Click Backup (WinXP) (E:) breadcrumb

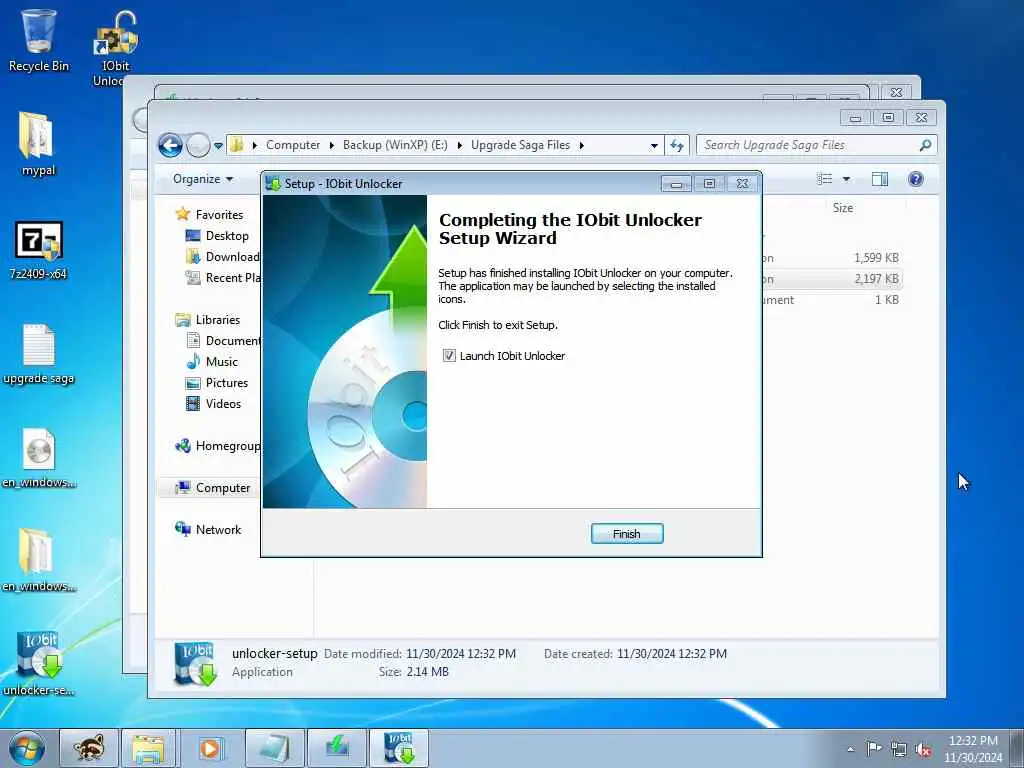[x=395, y=145]
